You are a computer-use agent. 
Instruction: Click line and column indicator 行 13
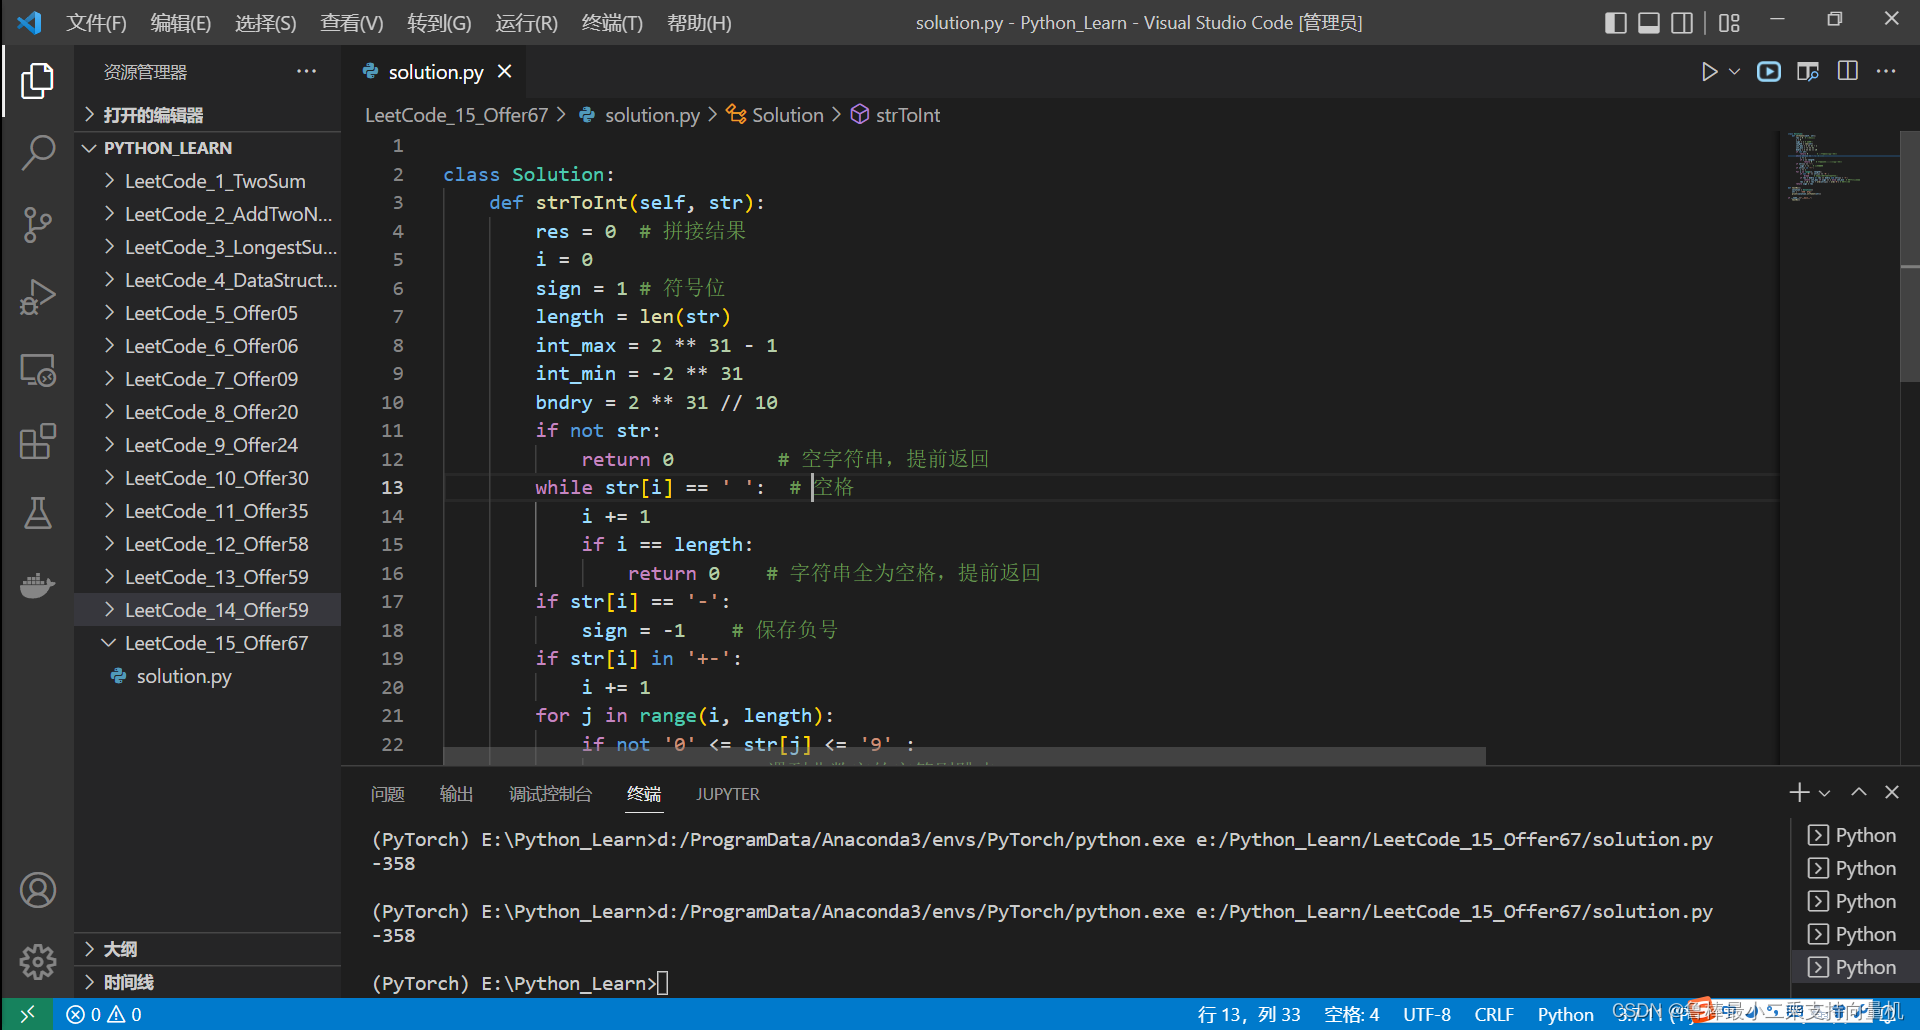tap(1249, 1014)
